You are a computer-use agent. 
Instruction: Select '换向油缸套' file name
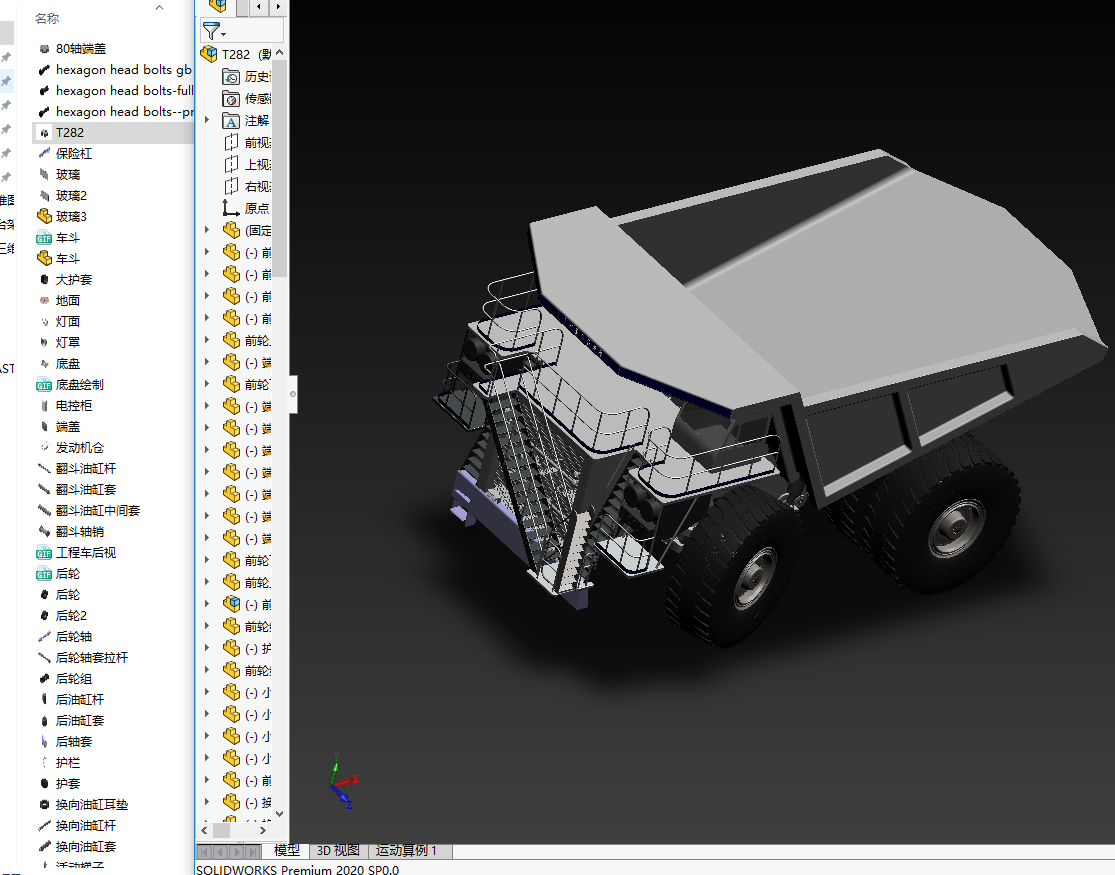(86, 847)
